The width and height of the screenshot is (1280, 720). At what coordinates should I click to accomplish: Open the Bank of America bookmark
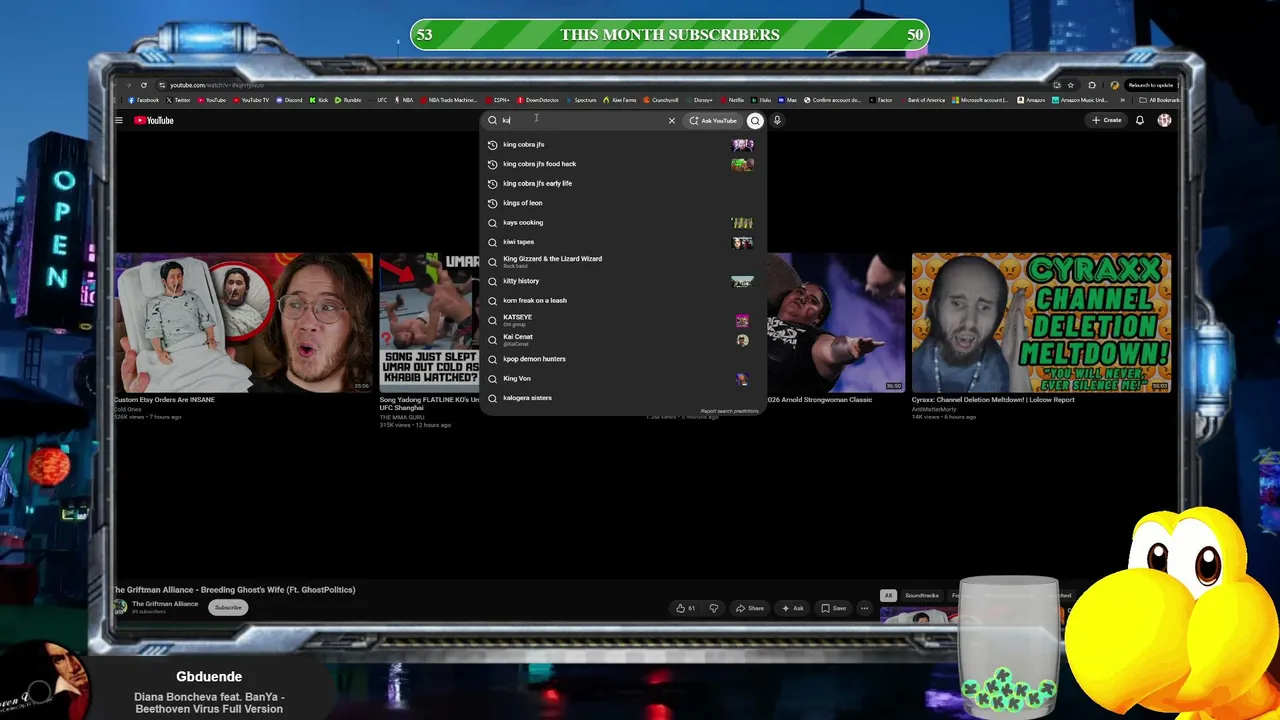point(922,100)
